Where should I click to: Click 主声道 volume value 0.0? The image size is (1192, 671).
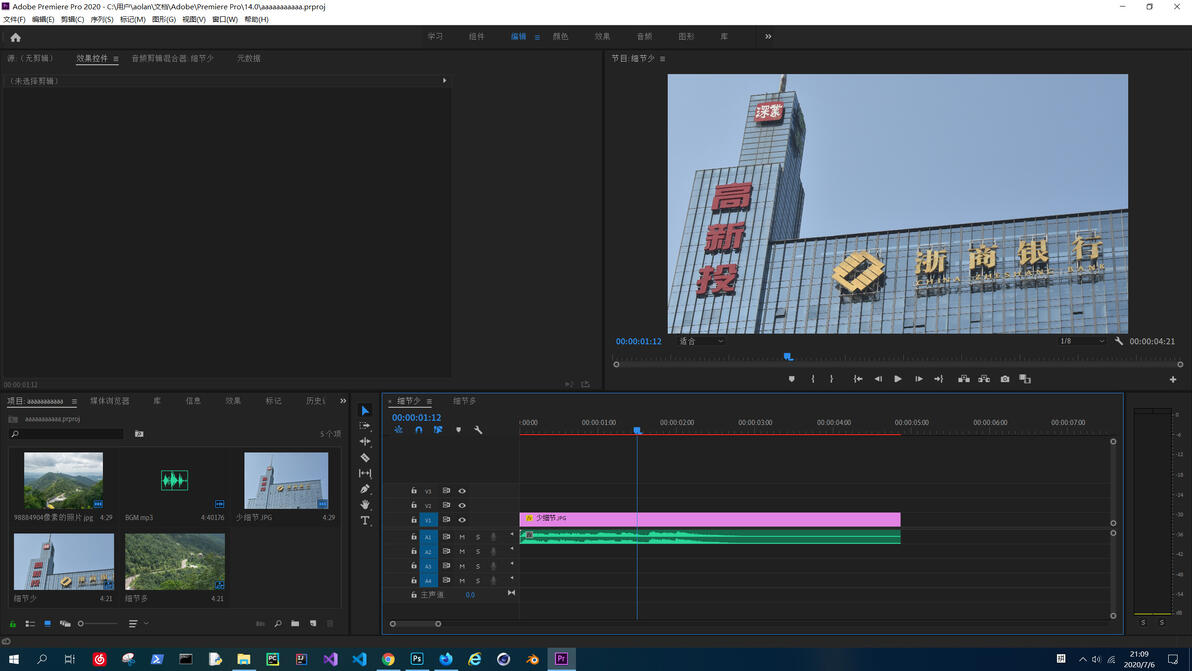click(x=470, y=595)
